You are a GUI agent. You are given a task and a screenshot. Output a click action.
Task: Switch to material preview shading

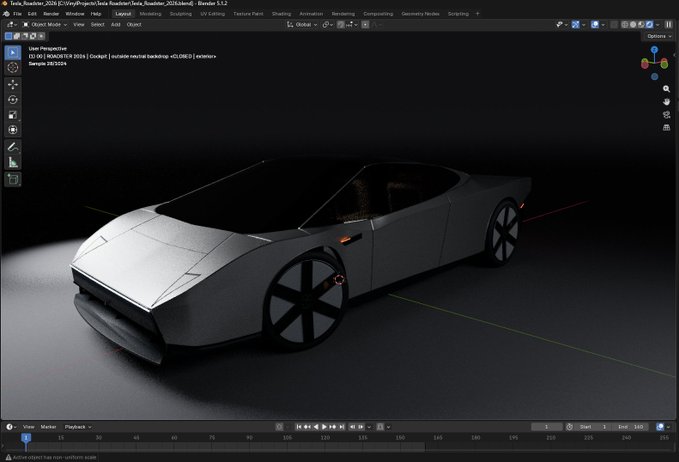click(x=641, y=25)
